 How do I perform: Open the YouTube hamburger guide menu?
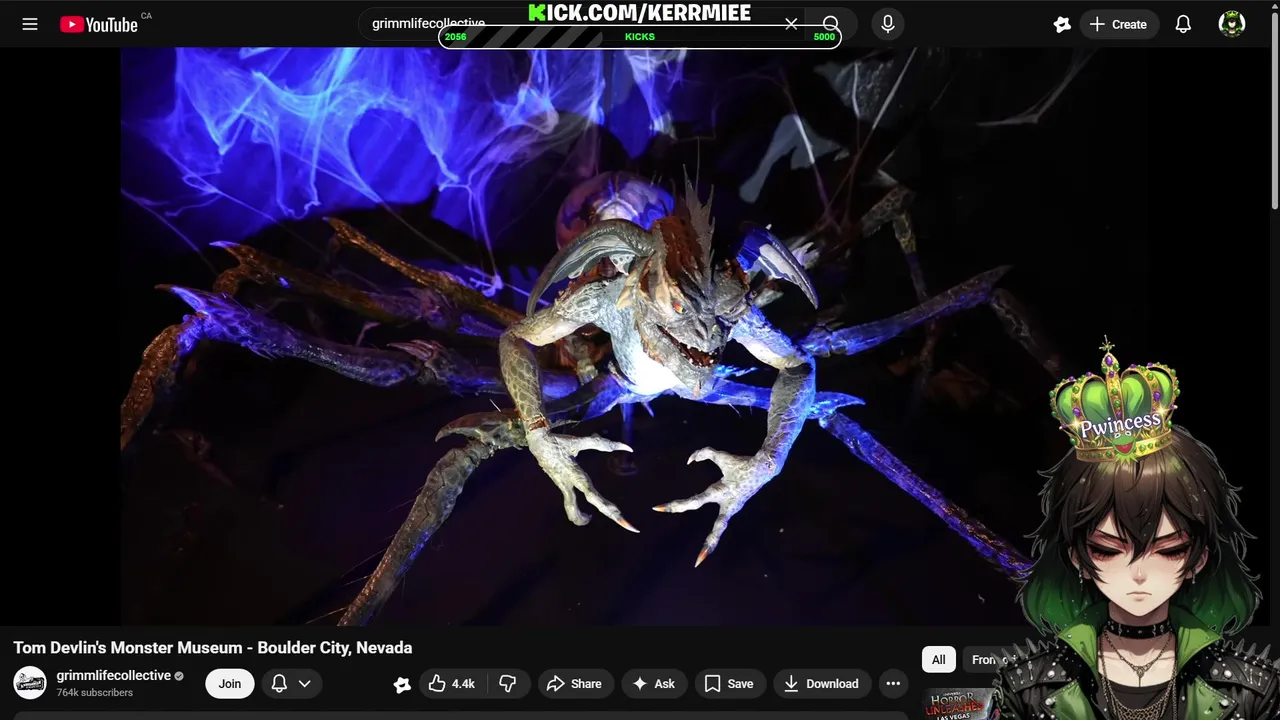click(30, 24)
